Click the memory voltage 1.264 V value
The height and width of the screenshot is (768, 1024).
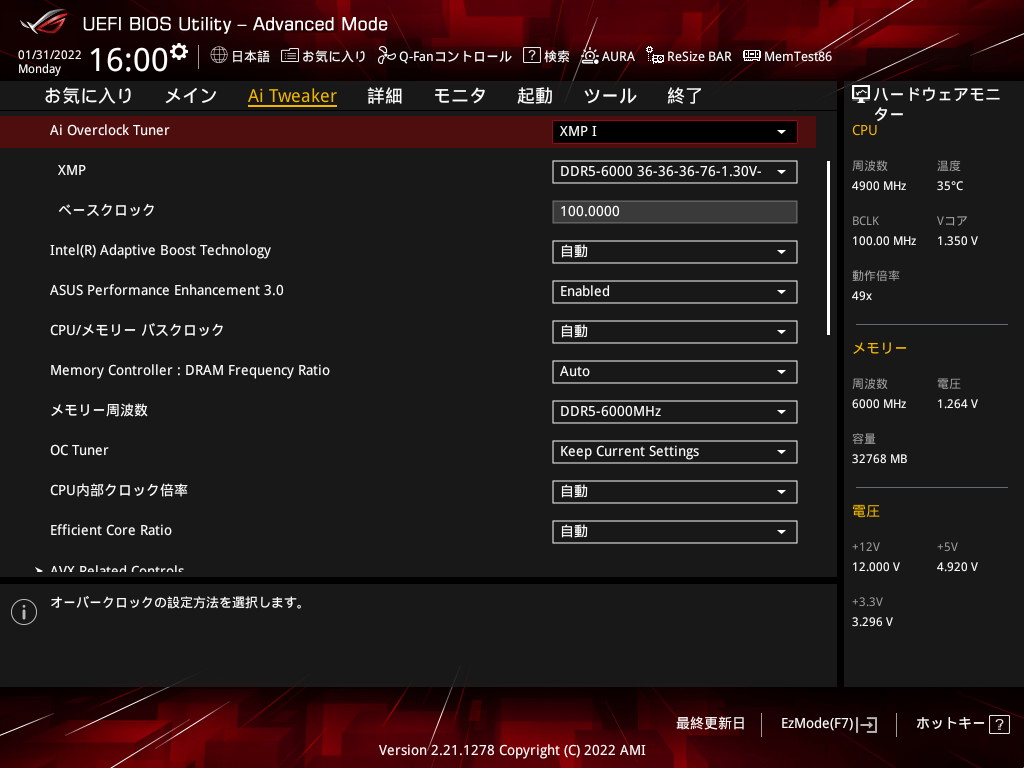(957, 404)
